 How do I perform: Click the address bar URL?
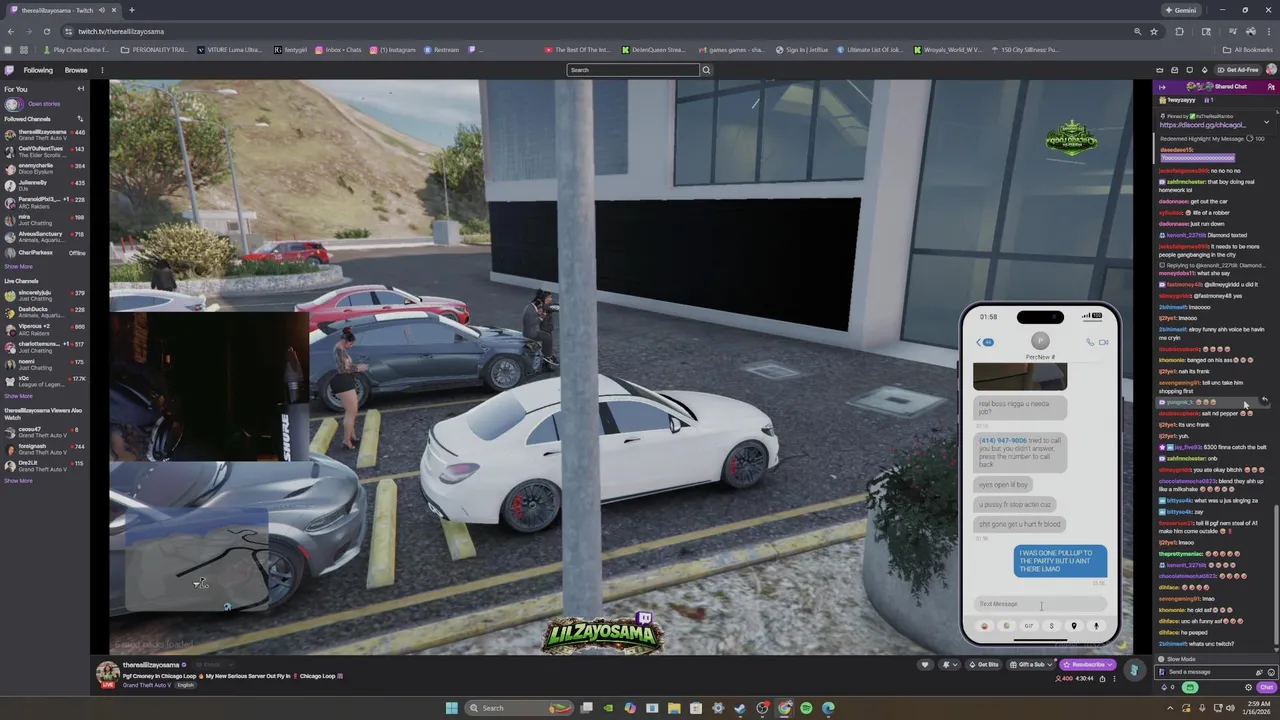coord(121,31)
